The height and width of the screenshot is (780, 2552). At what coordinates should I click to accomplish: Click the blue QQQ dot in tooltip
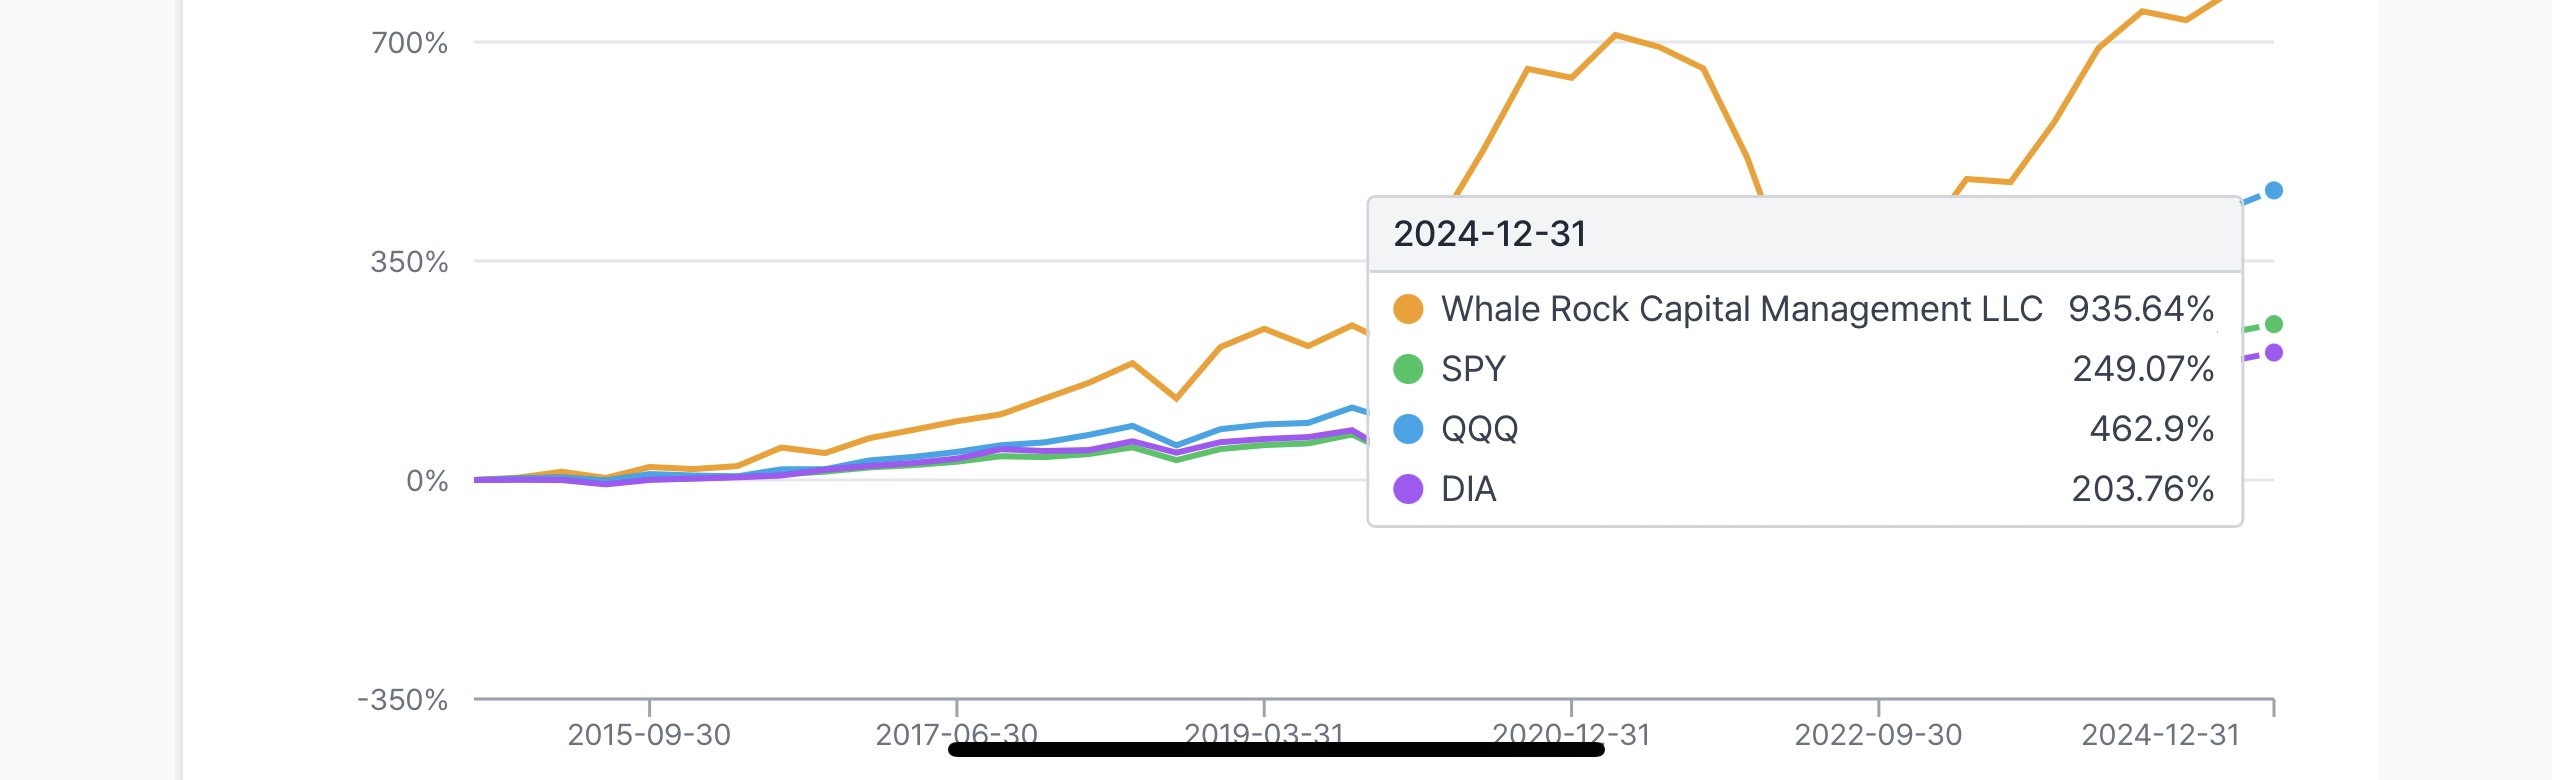tap(1408, 429)
